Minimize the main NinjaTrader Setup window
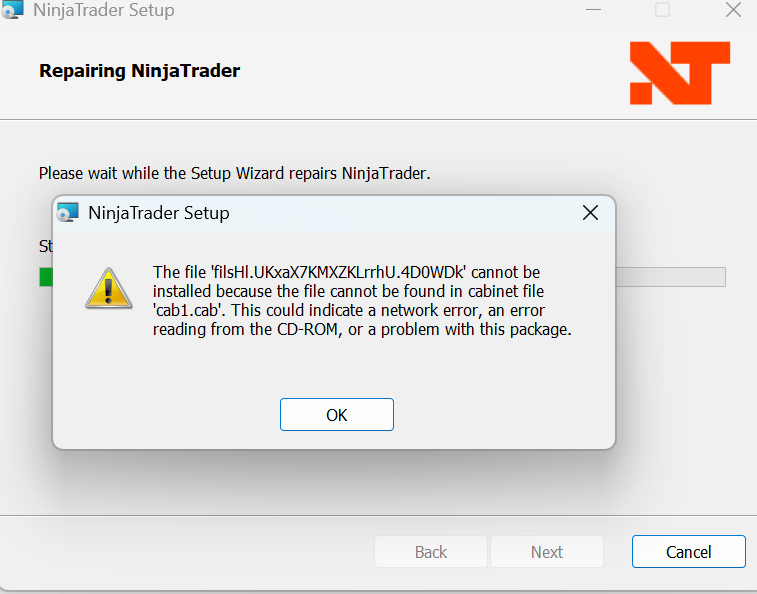This screenshot has width=757, height=594. (x=593, y=10)
